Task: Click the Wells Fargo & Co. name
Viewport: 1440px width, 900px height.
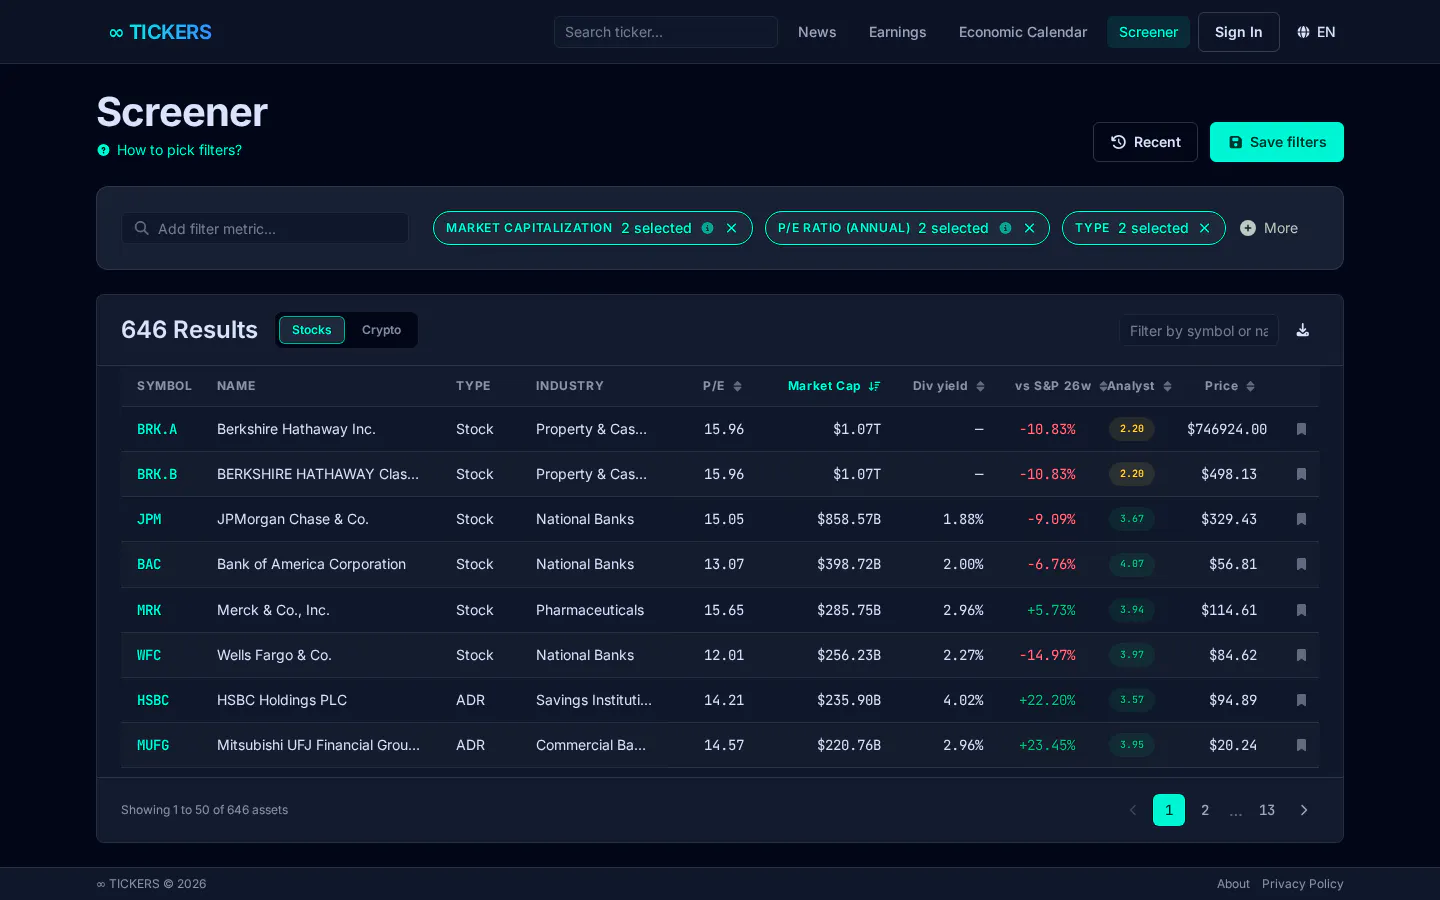Action: click(274, 655)
